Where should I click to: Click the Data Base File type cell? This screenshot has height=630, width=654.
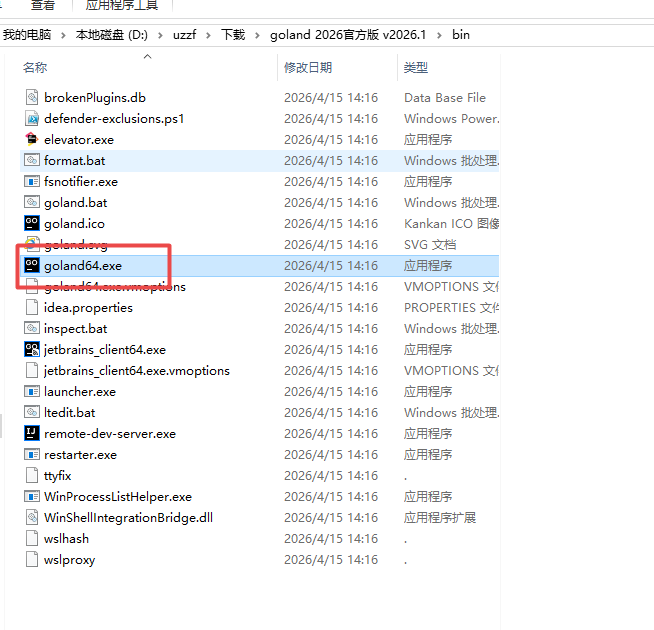click(x=445, y=98)
